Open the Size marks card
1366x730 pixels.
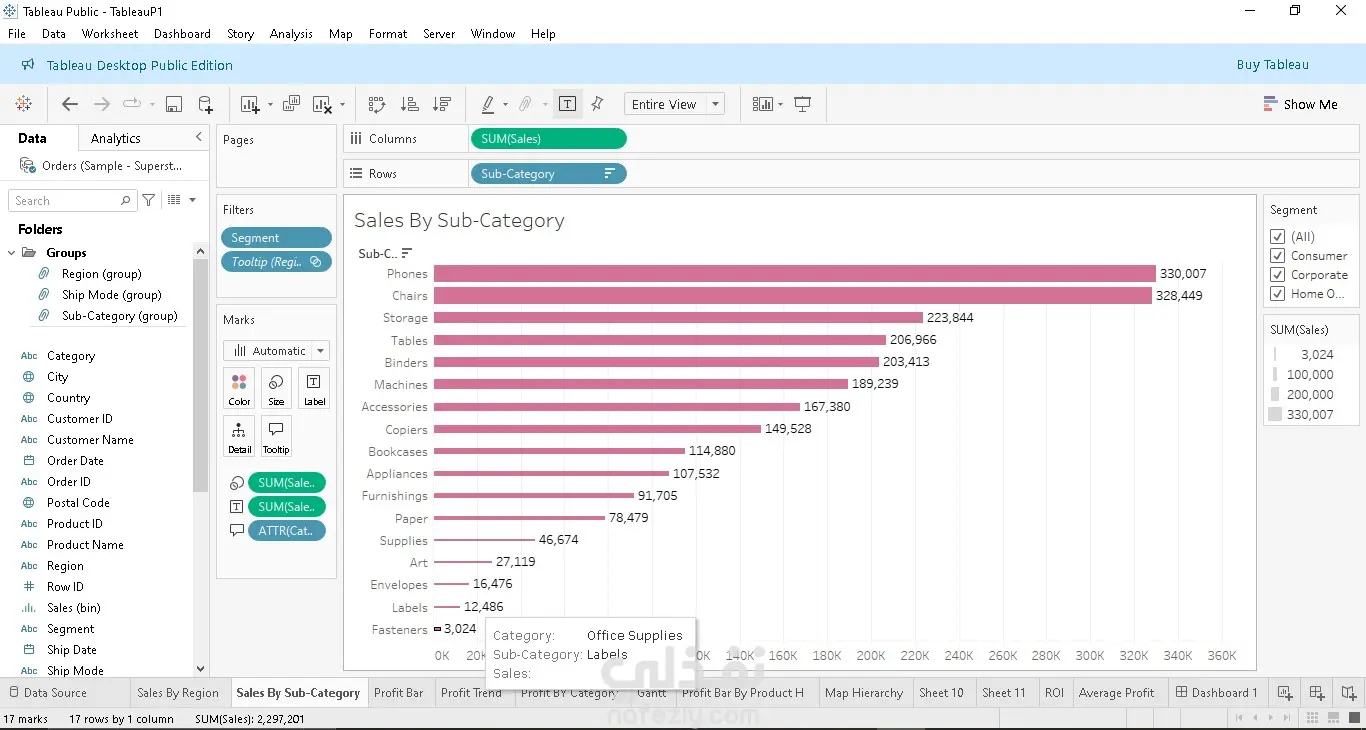pos(276,388)
